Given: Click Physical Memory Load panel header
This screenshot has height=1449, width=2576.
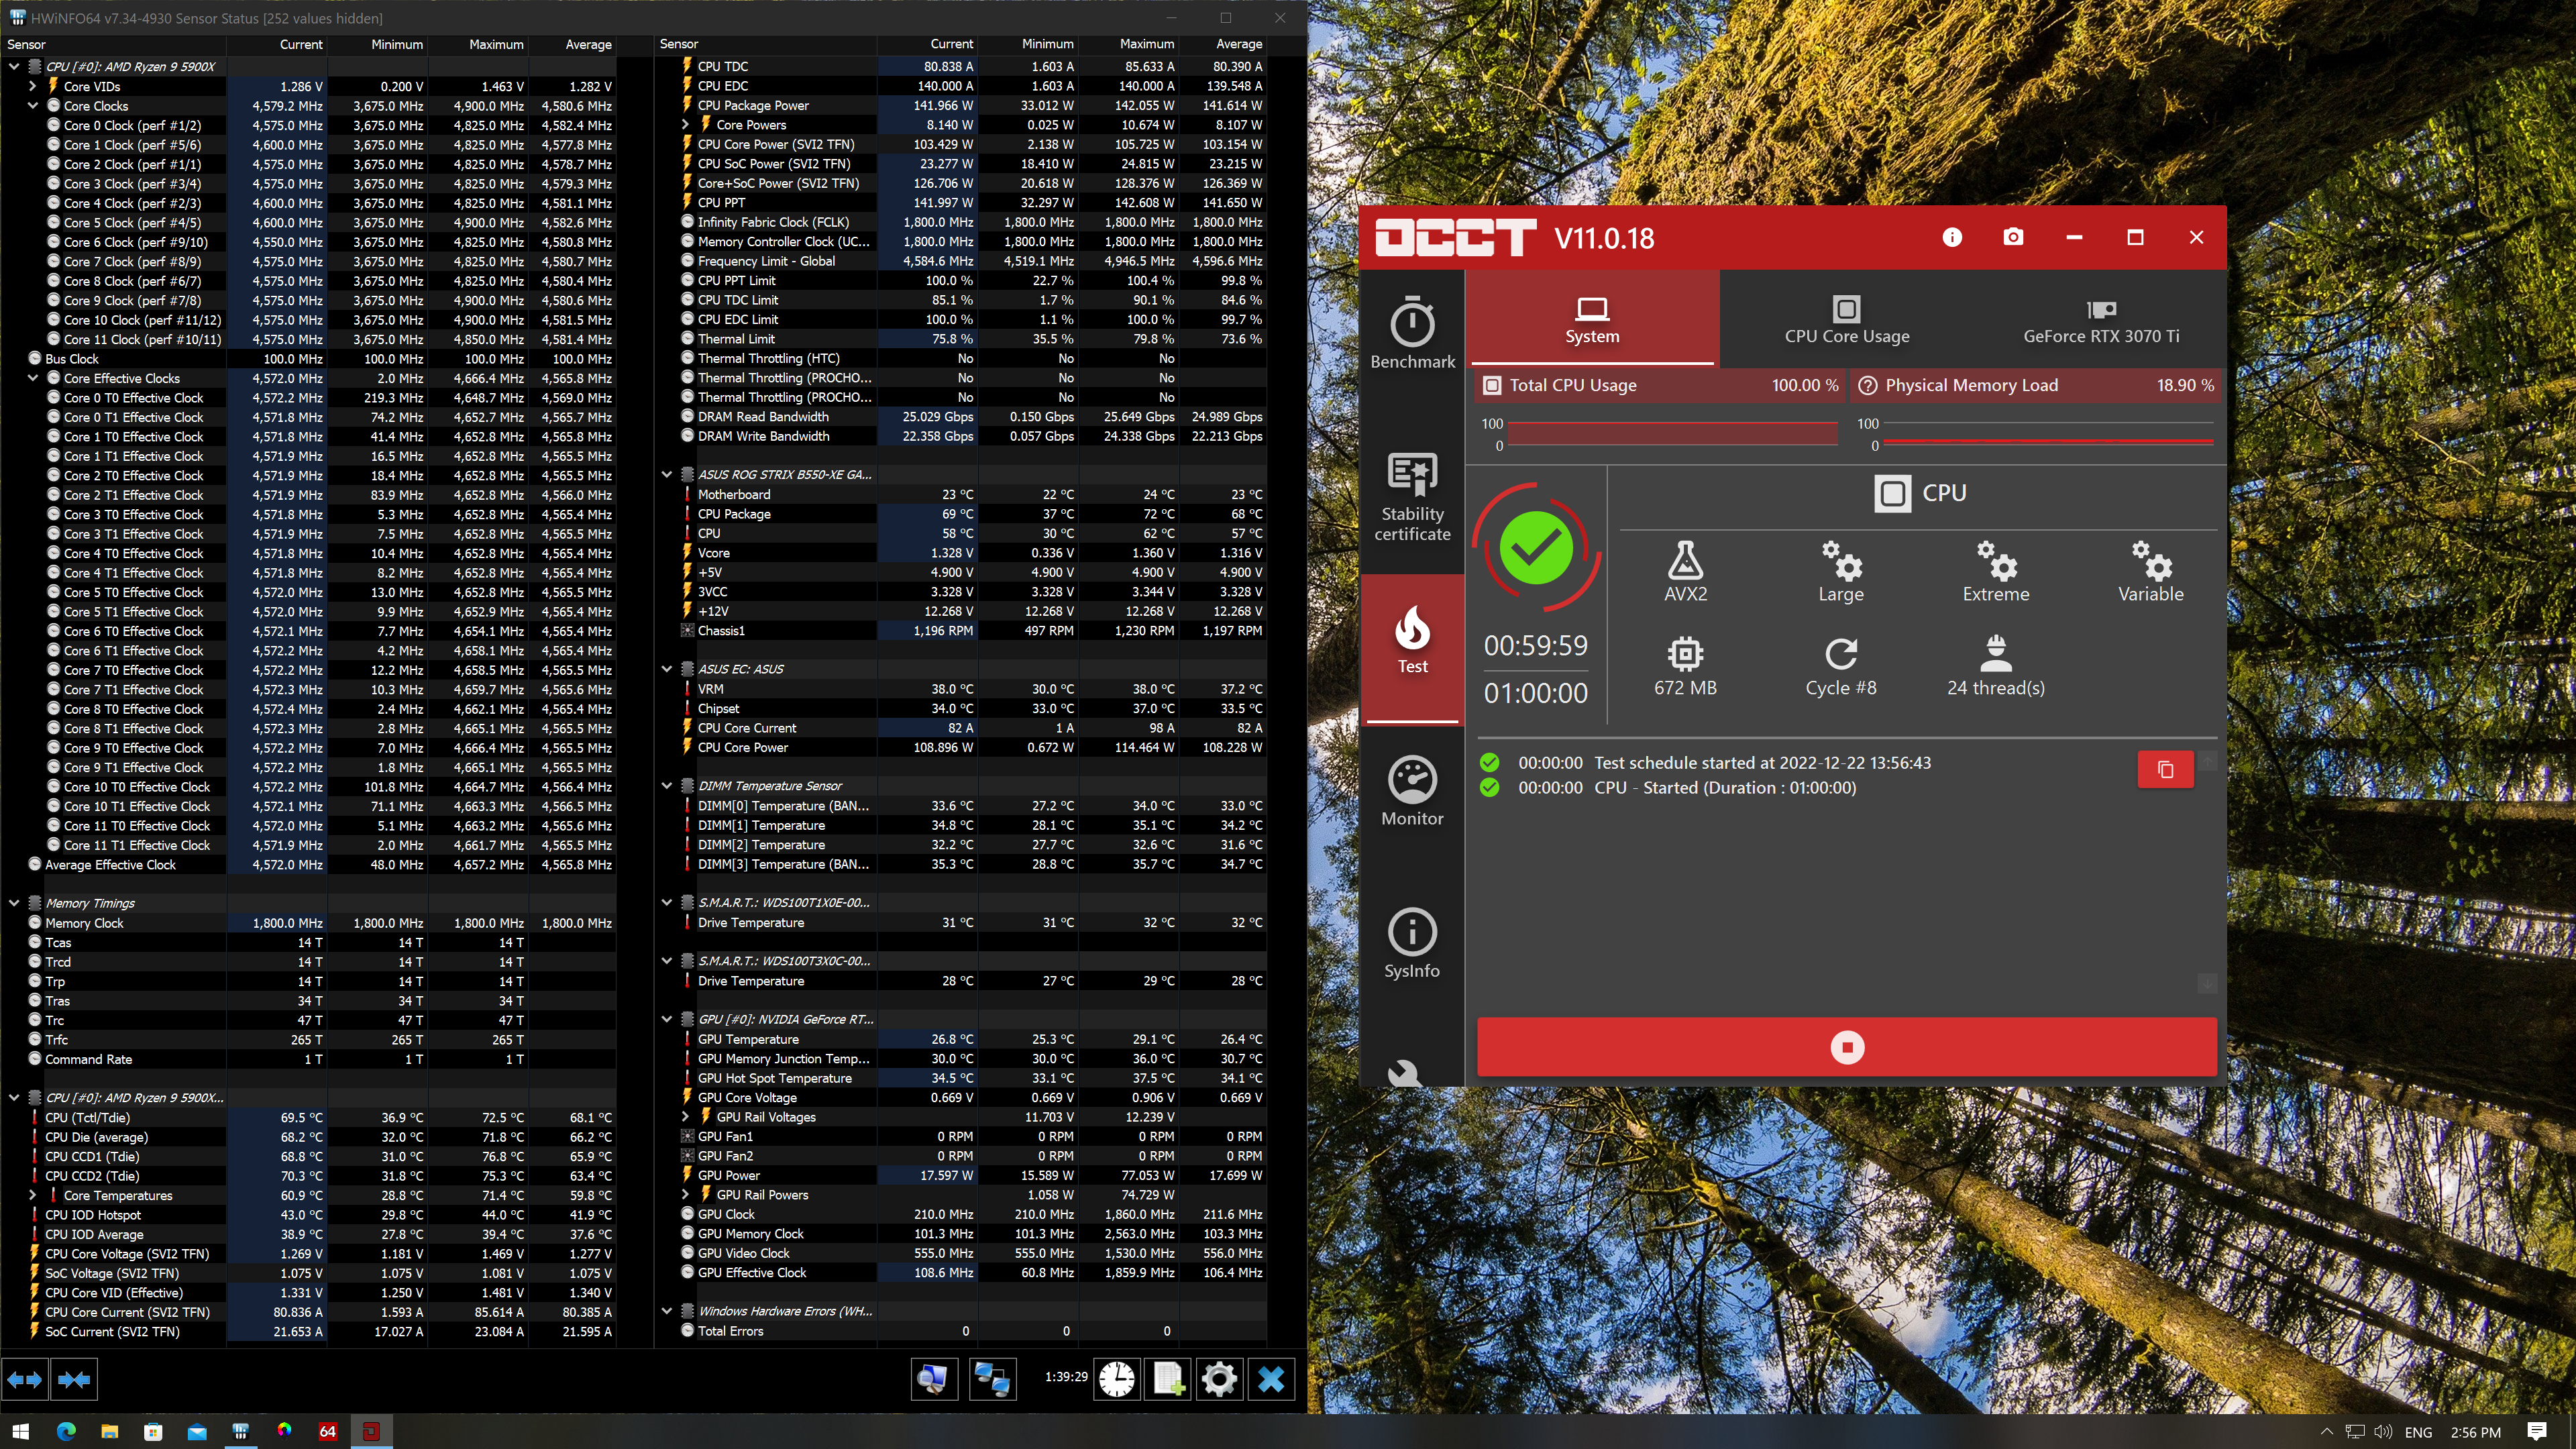Looking at the screenshot, I should [2036, 385].
